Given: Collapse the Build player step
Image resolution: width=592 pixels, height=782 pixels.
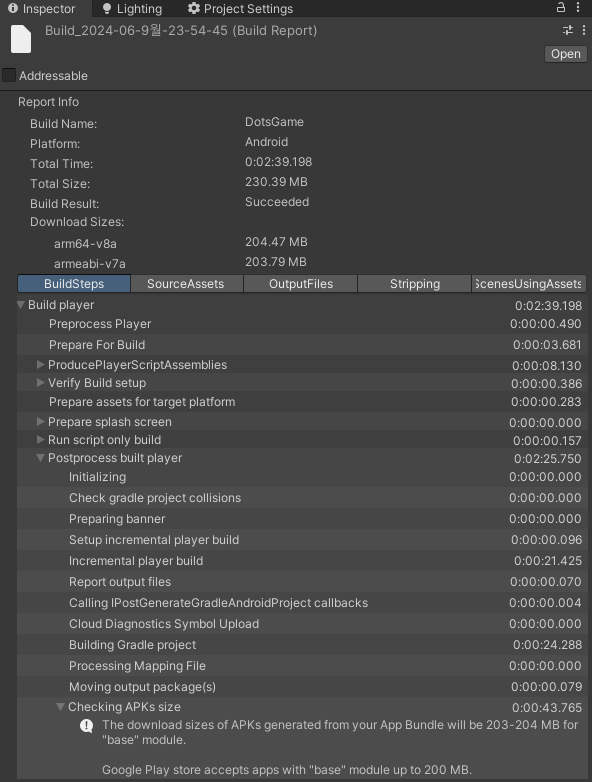Looking at the screenshot, I should pos(21,305).
